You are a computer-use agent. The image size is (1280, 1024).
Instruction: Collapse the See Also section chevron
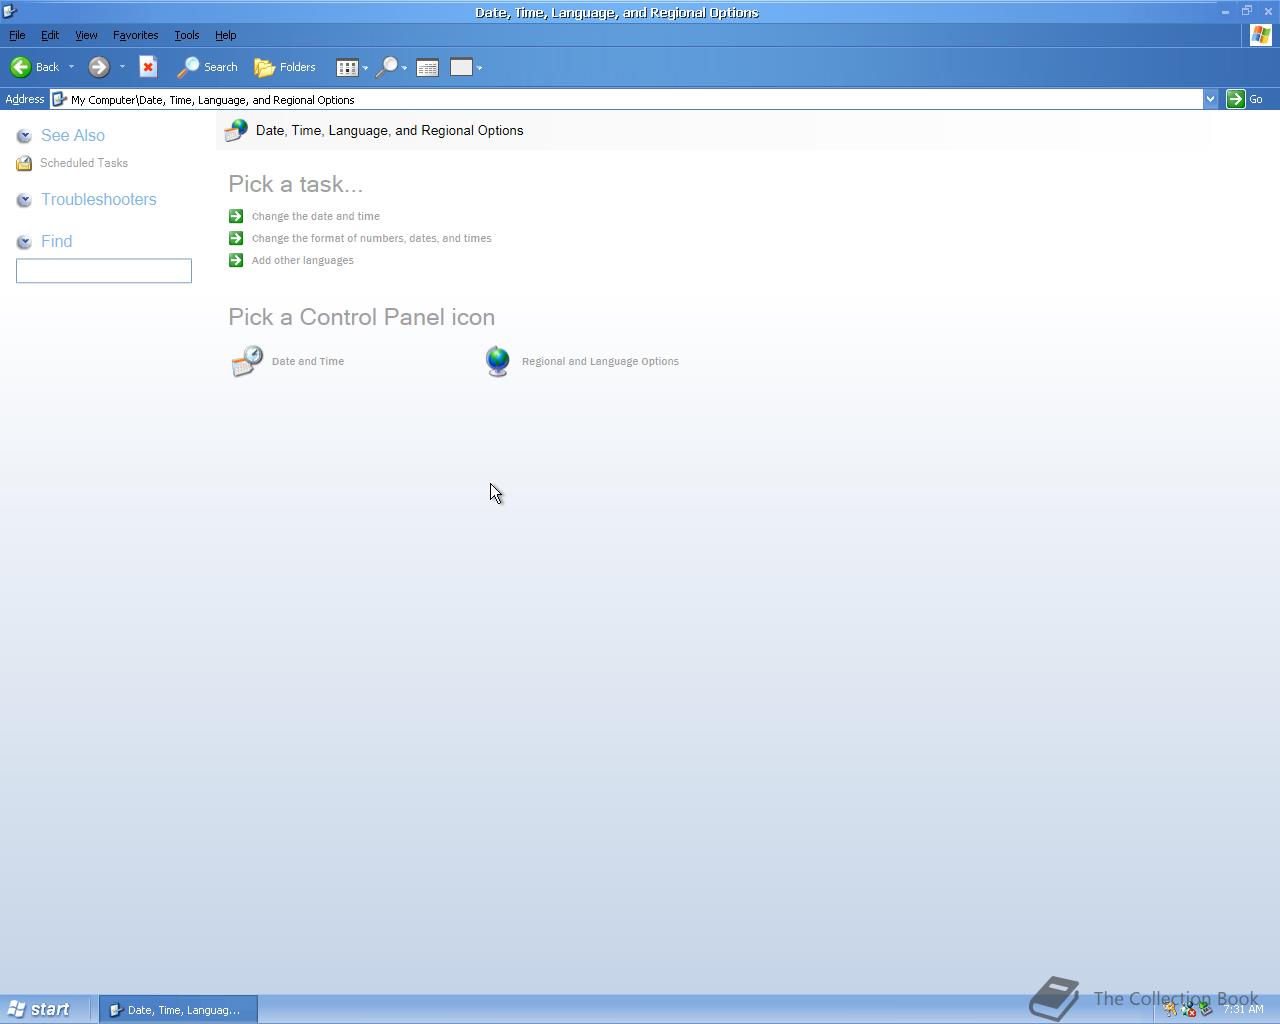24,136
